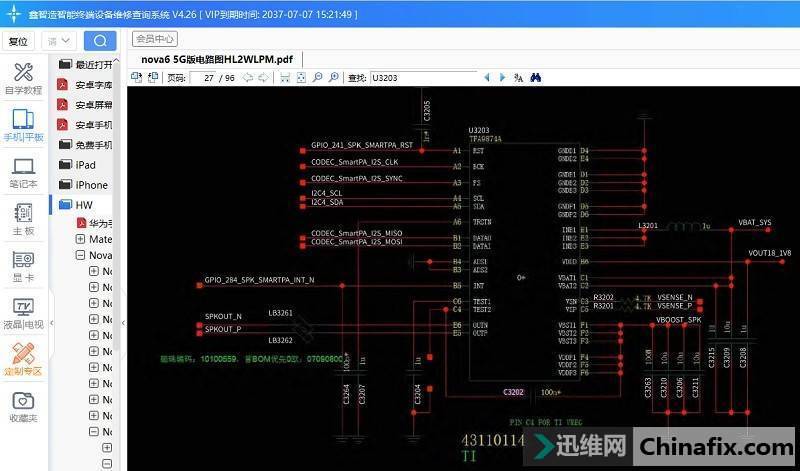Select the 手机|平板 category icon
The image size is (800, 471).
click(23, 125)
